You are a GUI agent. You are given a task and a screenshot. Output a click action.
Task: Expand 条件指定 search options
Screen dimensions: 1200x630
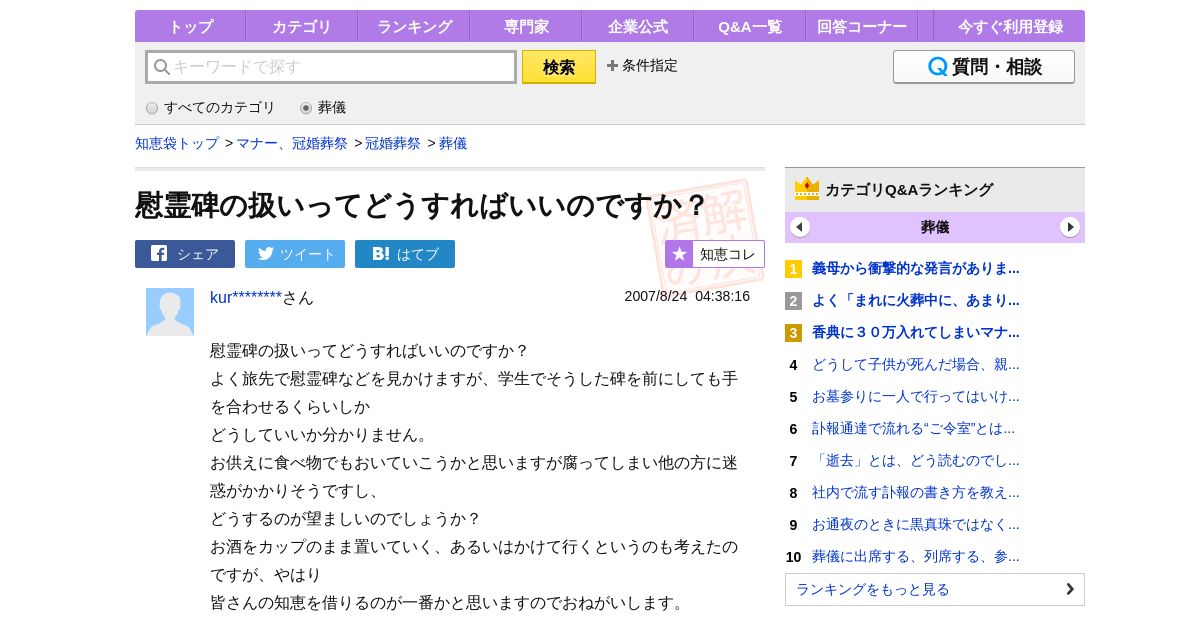[x=642, y=66]
